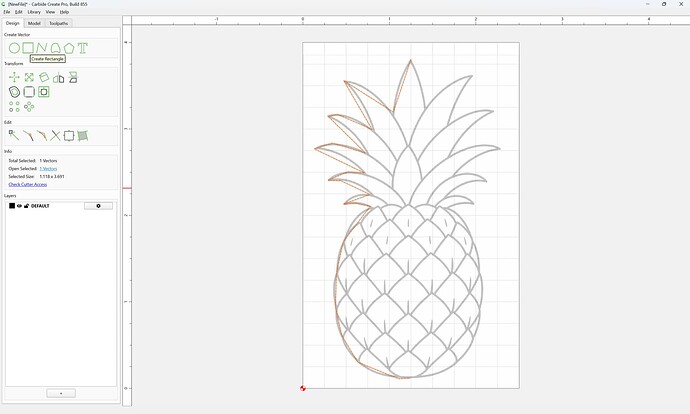Click the filled grid warp icon

(x=83, y=136)
